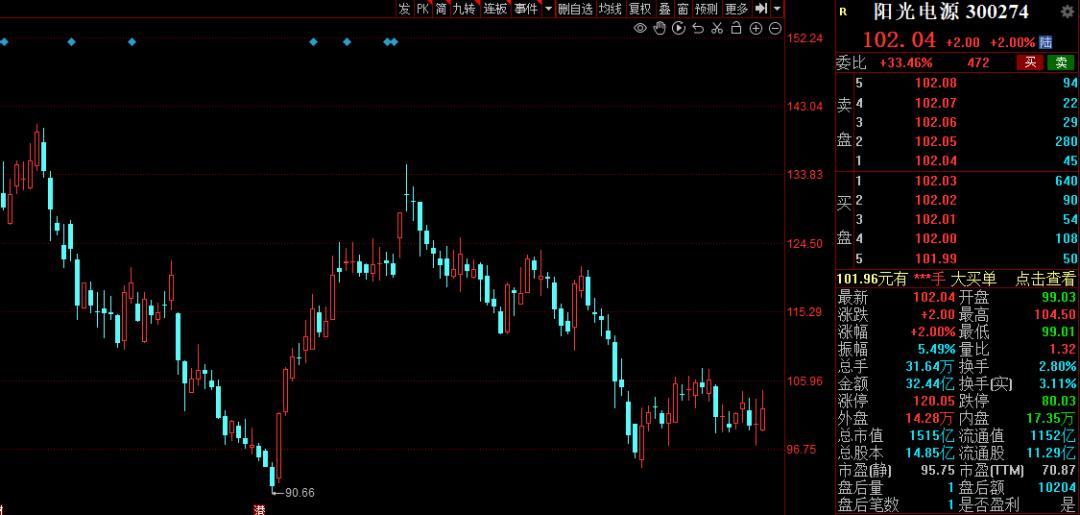The width and height of the screenshot is (1080, 515).
Task: Click the 阳光电源 300274 stock title
Action: pos(952,12)
